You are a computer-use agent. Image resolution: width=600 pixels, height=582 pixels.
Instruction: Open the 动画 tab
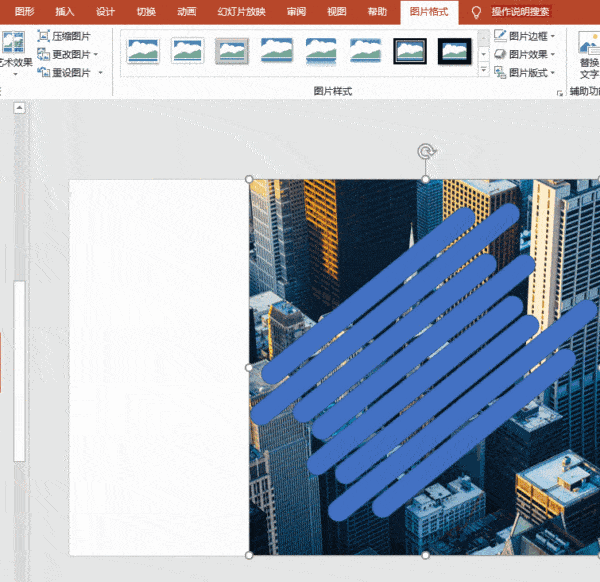click(187, 11)
